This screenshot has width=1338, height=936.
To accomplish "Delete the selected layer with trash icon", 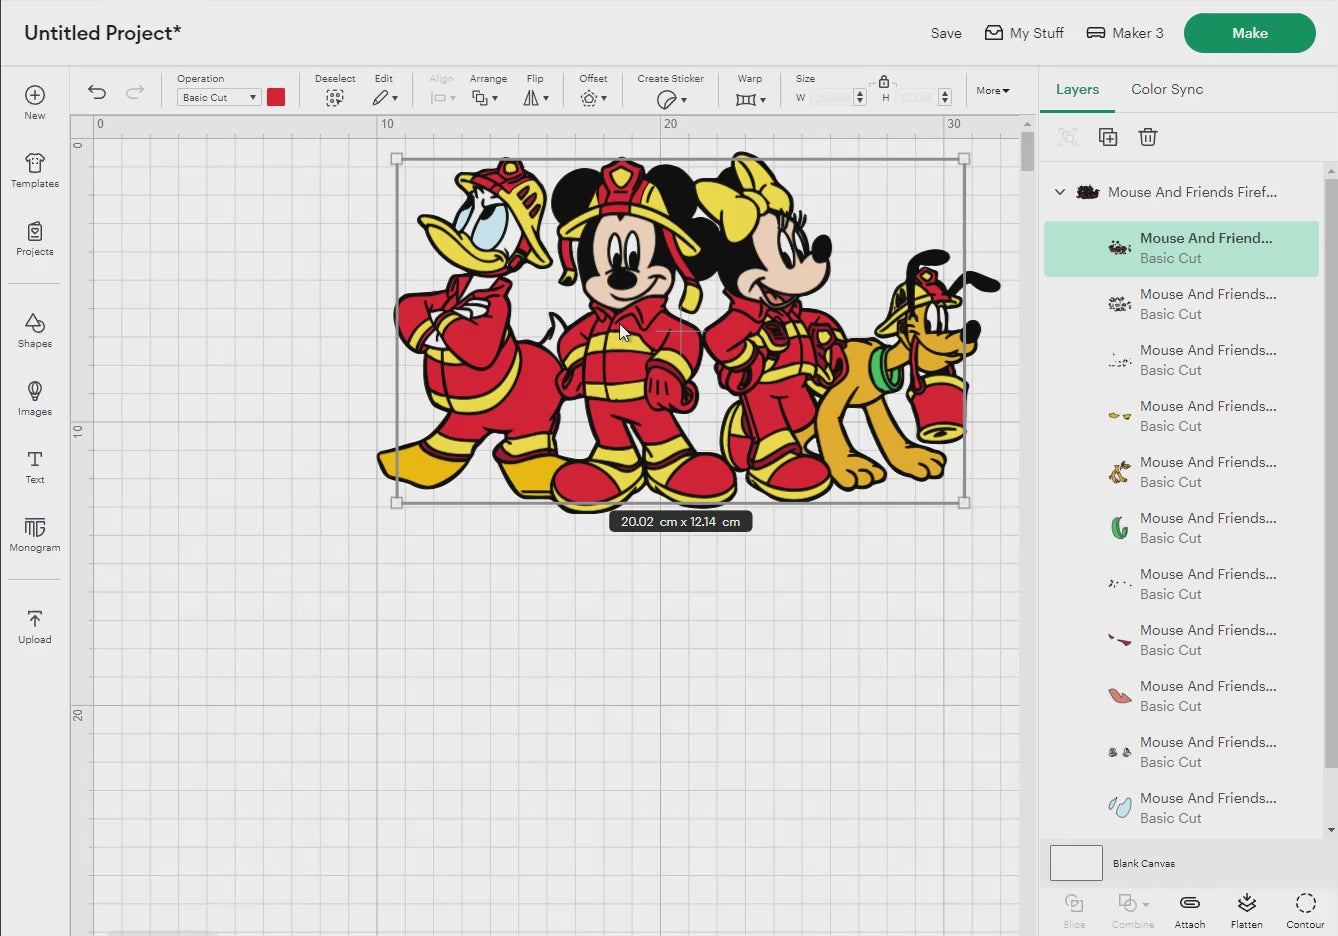I will tap(1148, 137).
